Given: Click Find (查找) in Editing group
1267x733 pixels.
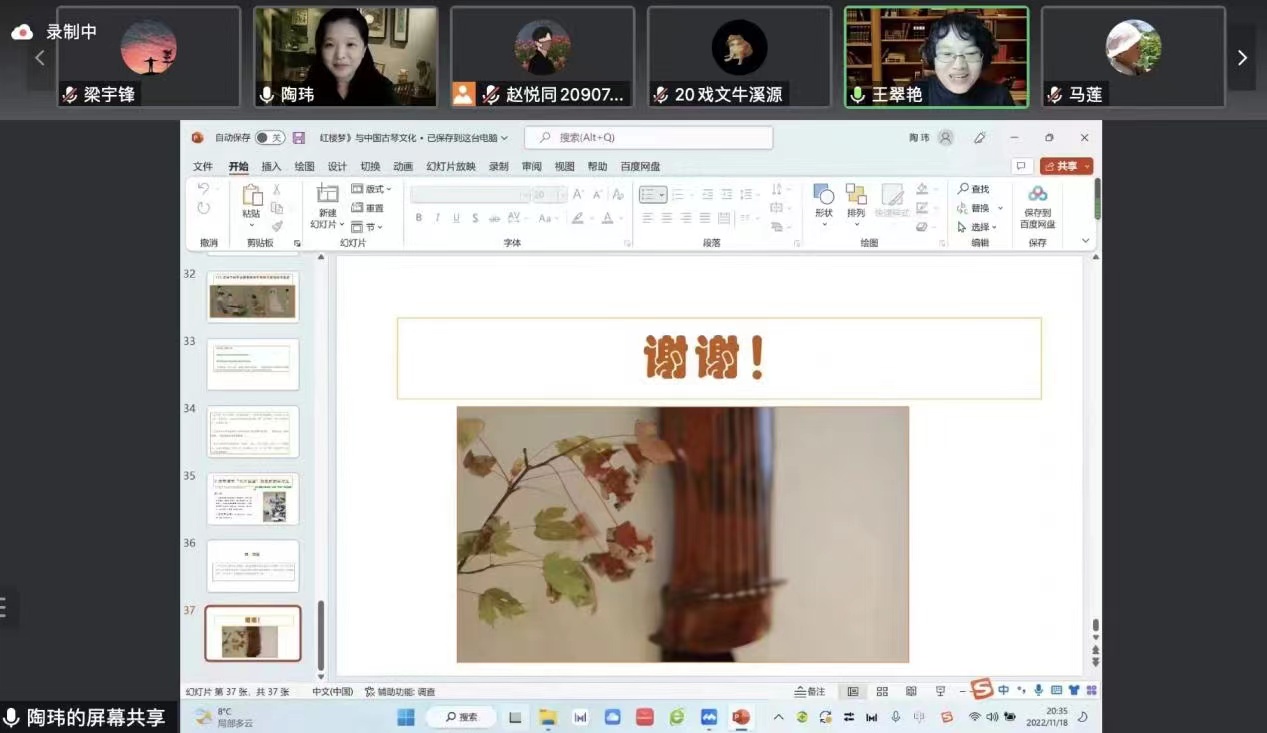Looking at the screenshot, I should coord(973,189).
